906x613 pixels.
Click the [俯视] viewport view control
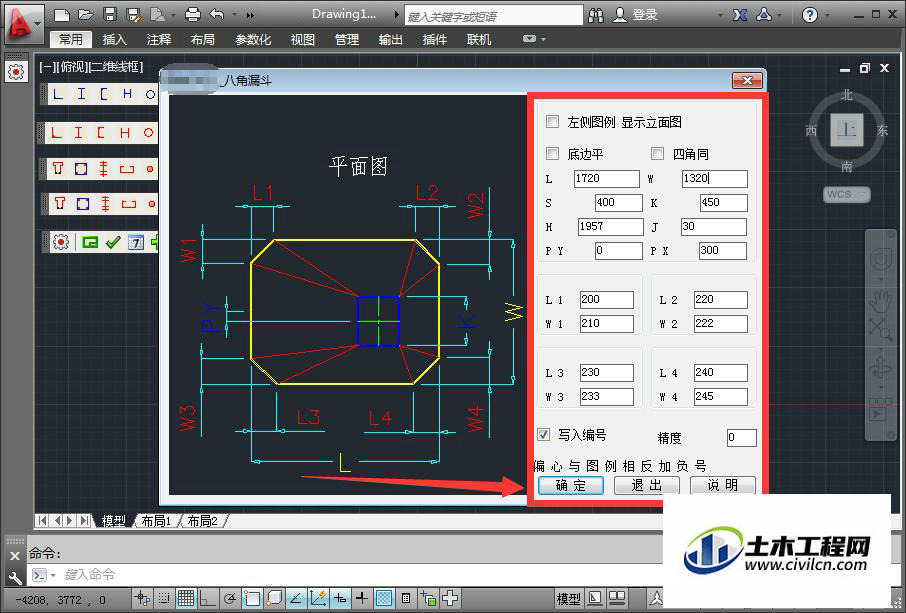(x=72, y=67)
